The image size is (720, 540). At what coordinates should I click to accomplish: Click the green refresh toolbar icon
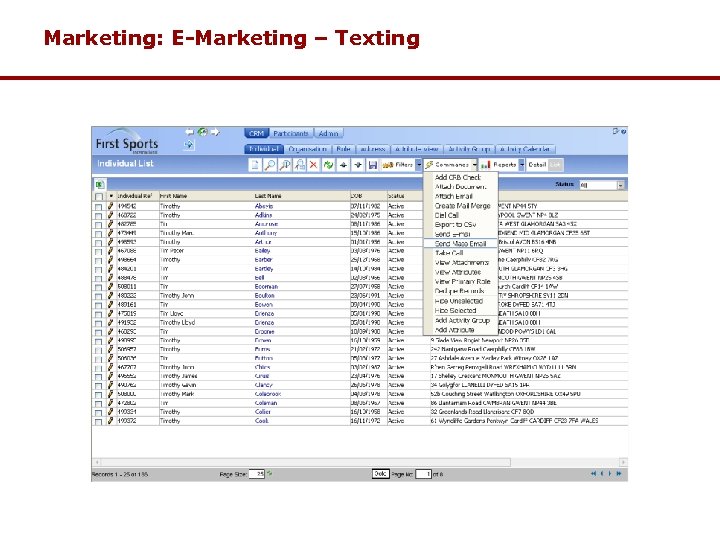coord(328,165)
